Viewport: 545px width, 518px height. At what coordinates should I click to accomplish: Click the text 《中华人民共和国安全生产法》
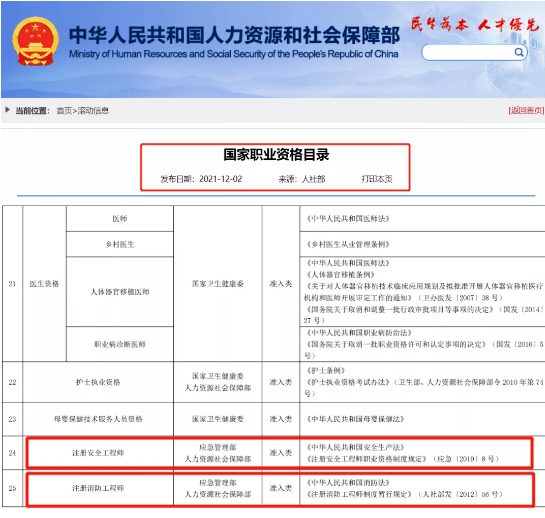tap(355, 447)
